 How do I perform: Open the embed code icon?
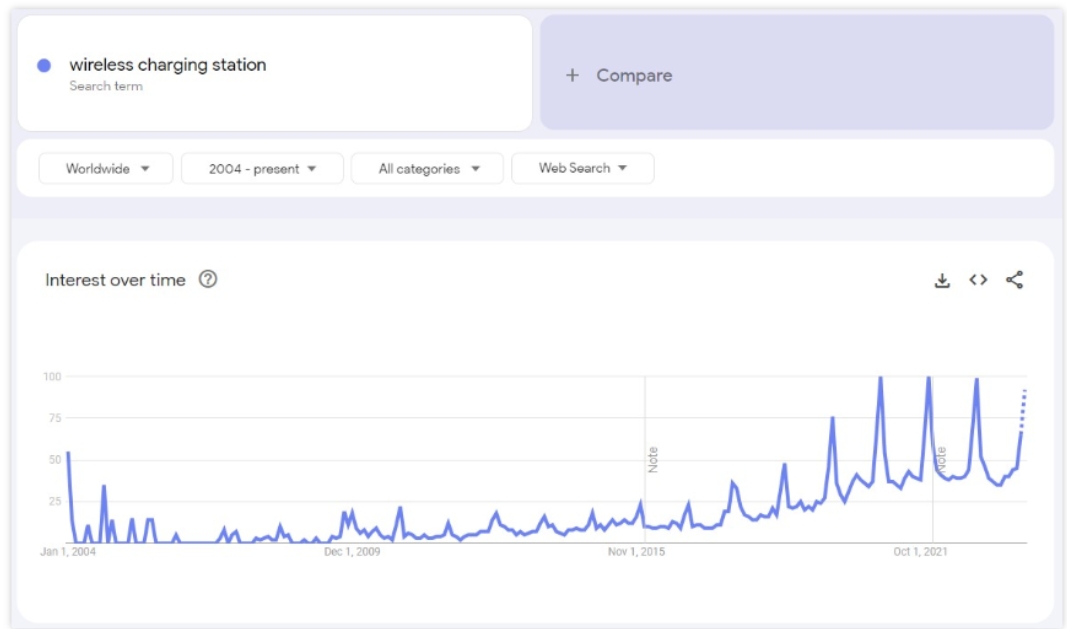coord(978,281)
